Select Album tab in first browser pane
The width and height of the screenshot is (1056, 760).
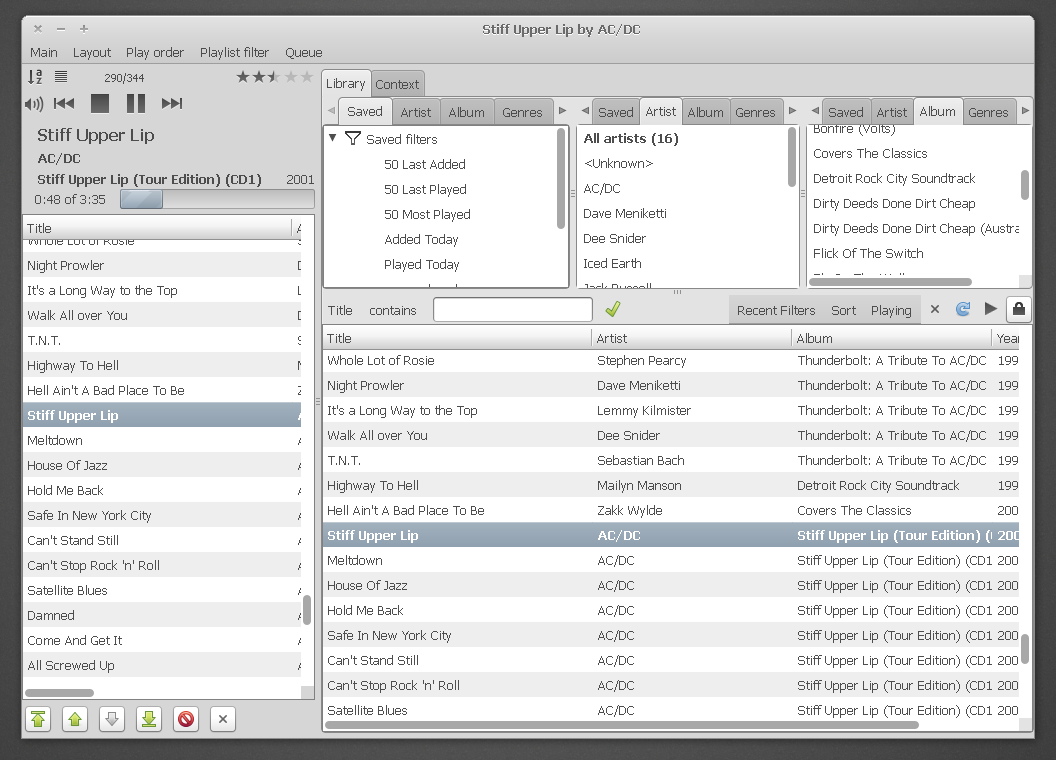(467, 113)
